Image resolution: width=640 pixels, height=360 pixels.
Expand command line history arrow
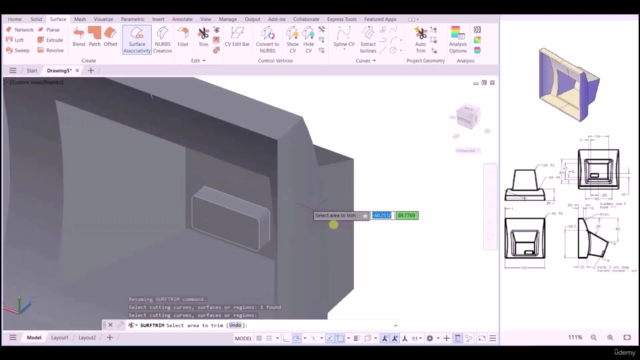[x=395, y=325]
